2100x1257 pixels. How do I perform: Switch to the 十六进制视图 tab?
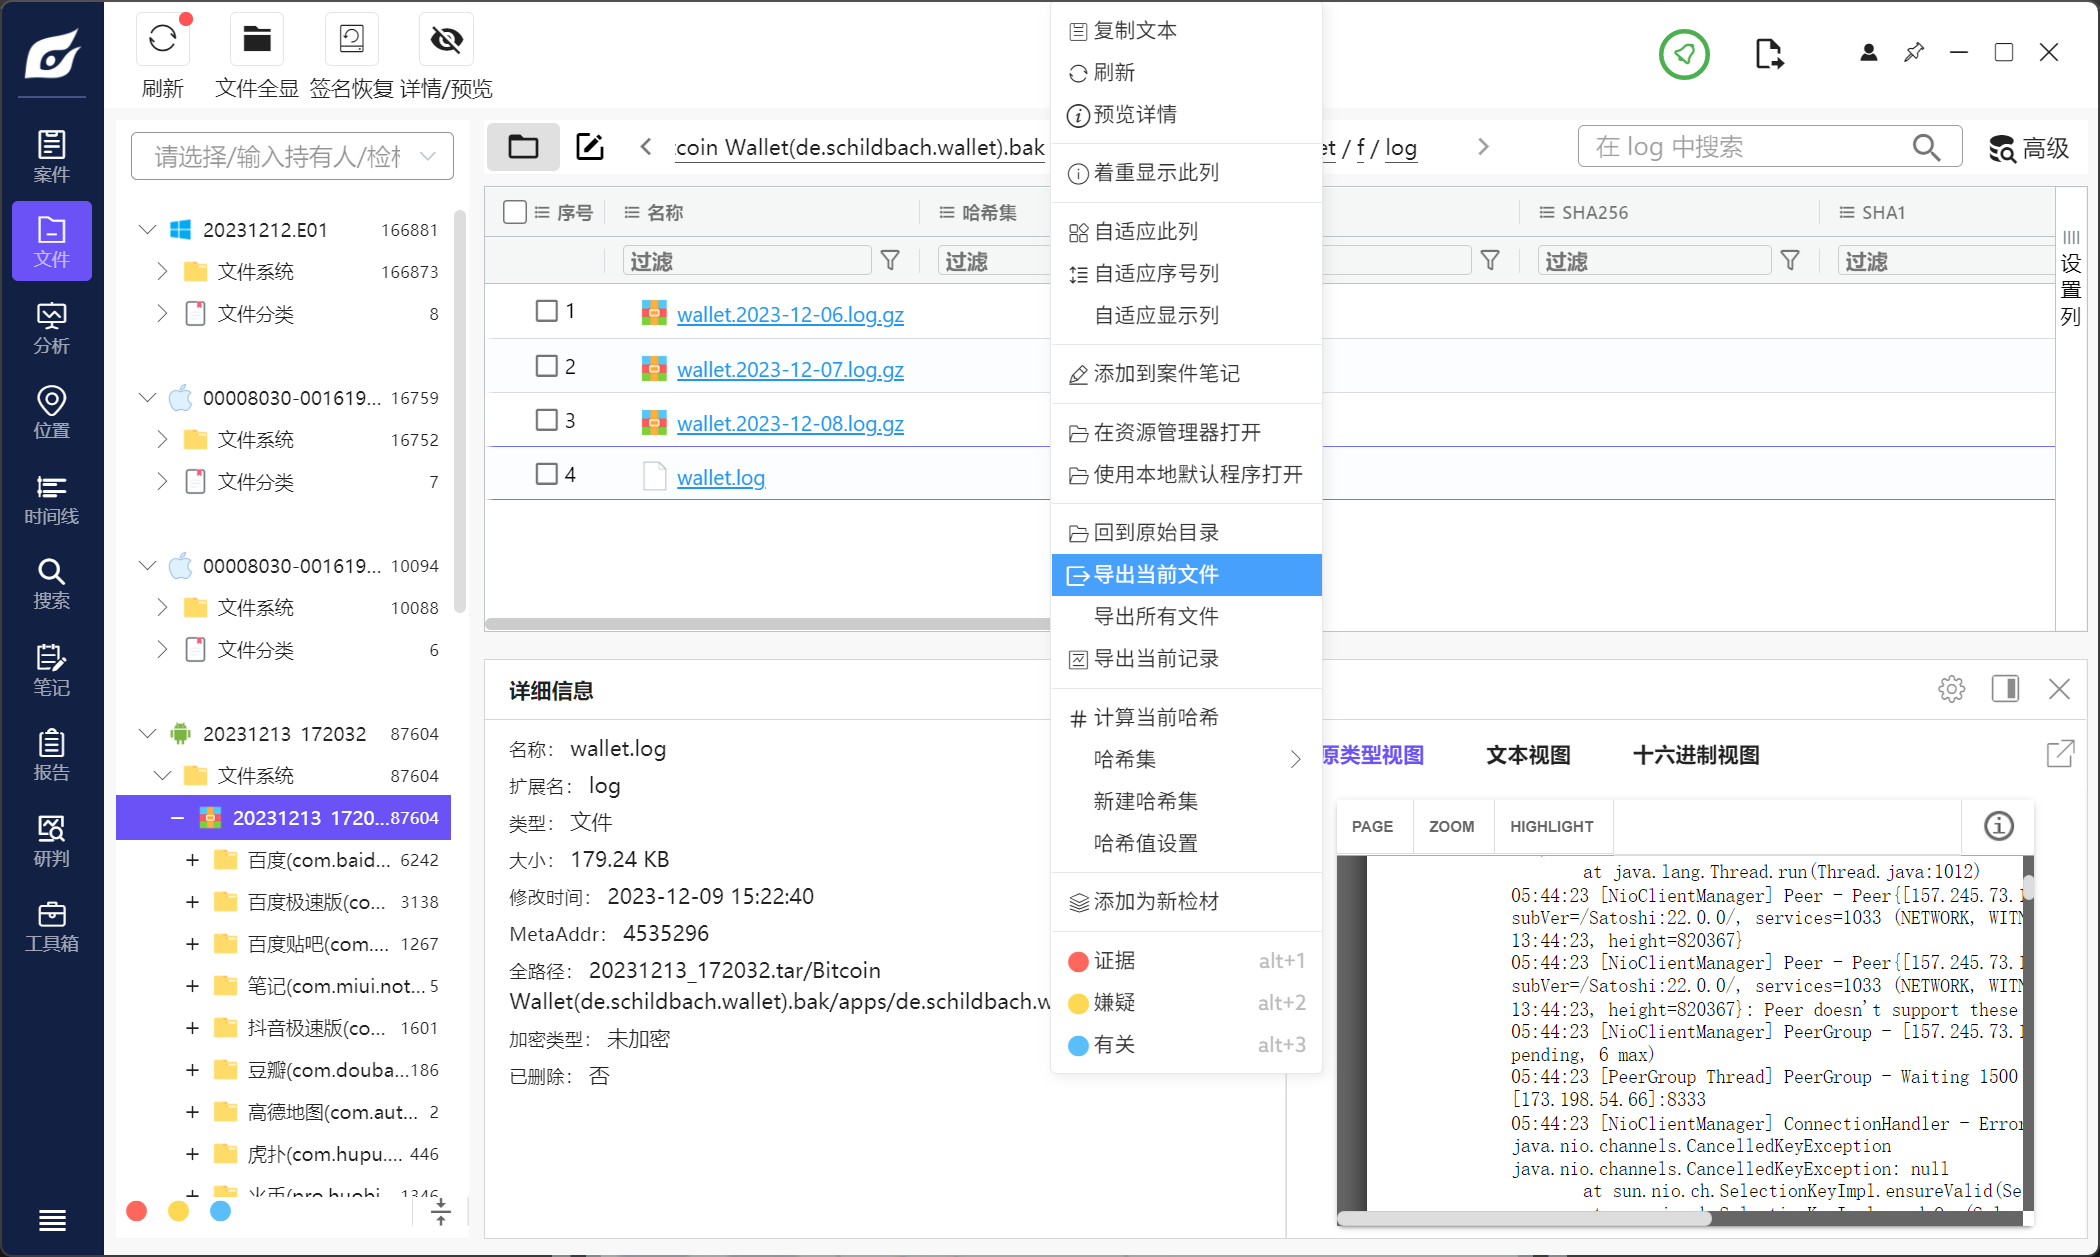point(1695,755)
